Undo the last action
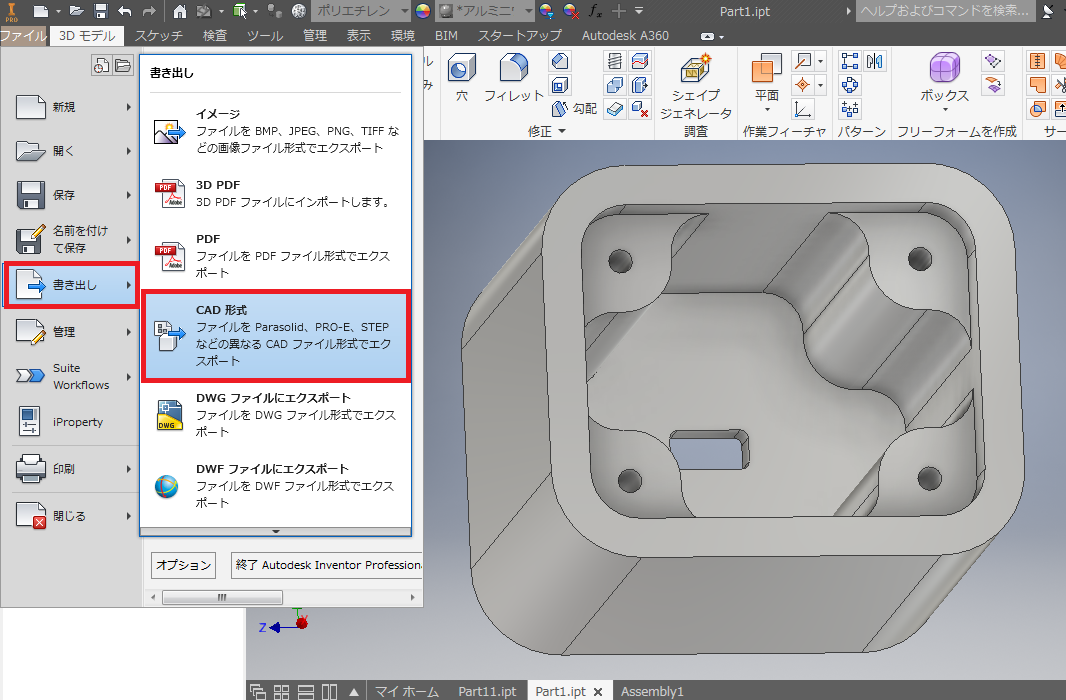This screenshot has height=700, width=1066. pos(124,11)
